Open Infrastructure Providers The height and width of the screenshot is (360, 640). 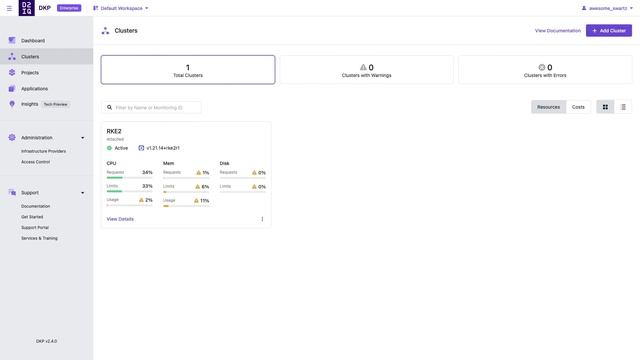(x=43, y=151)
